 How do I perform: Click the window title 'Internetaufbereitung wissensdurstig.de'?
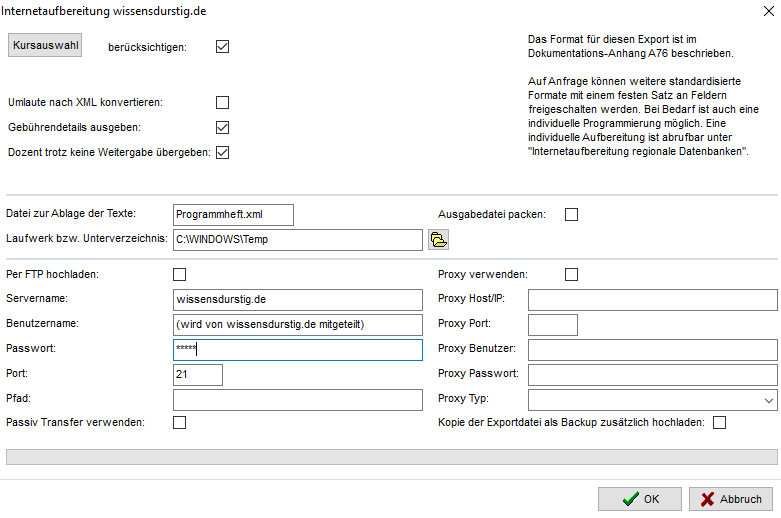pyautogui.click(x=104, y=11)
